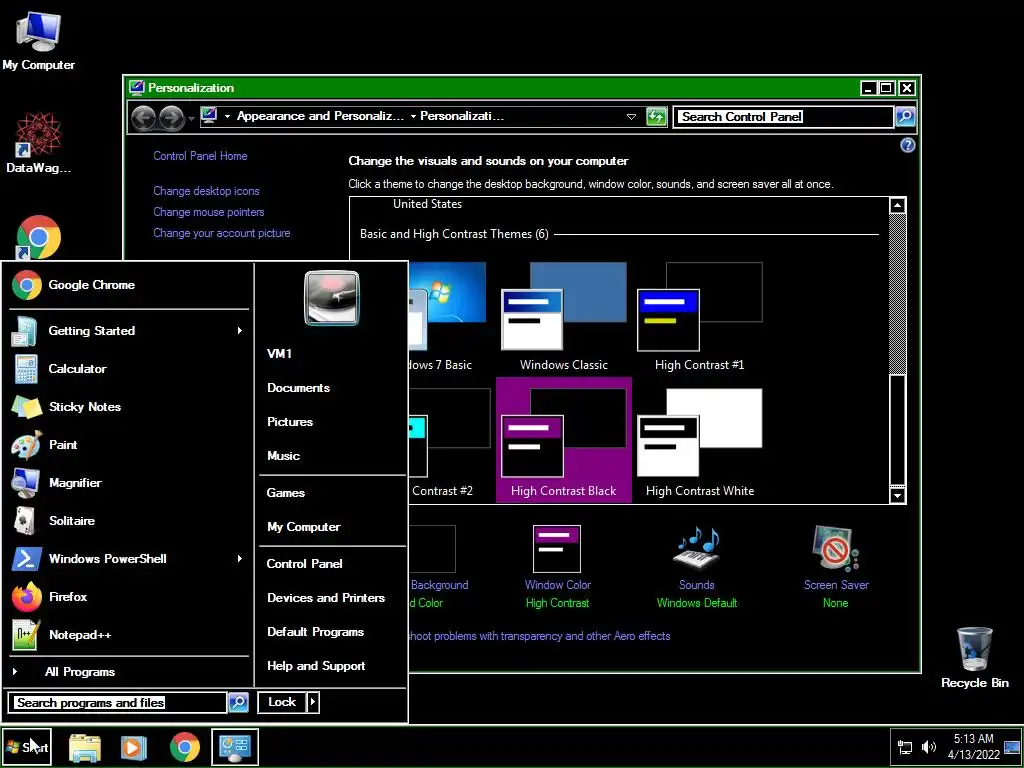This screenshot has height=768, width=1024.
Task: Click refresh button in address bar
Action: tap(656, 117)
